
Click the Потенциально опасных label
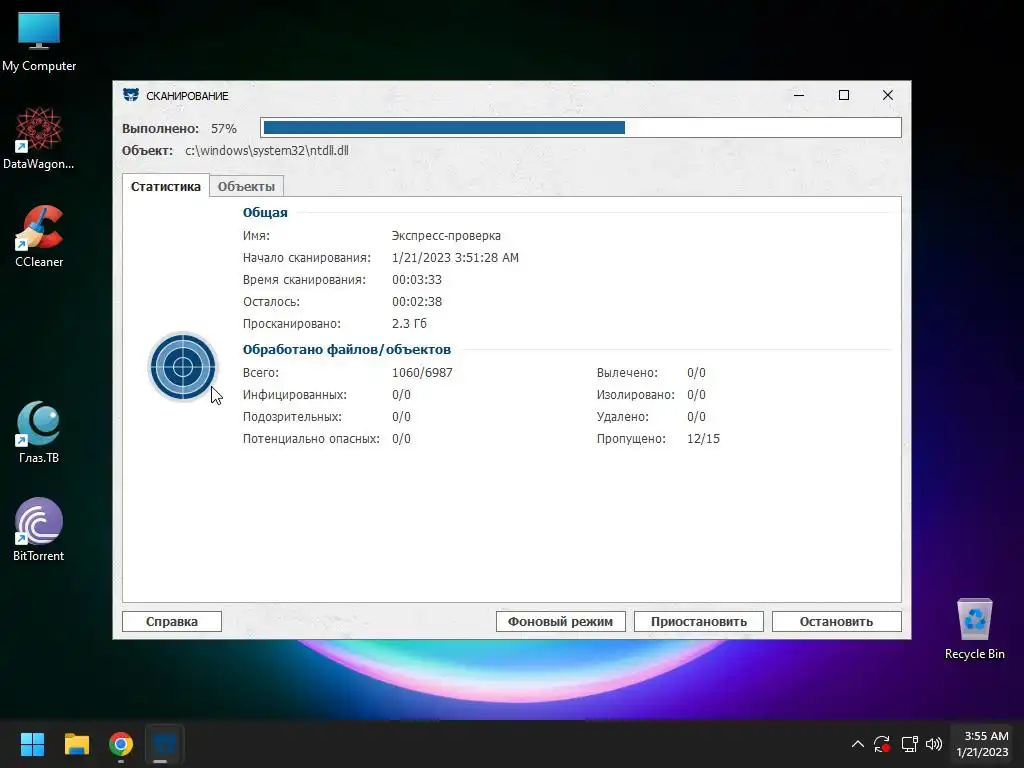(311, 439)
